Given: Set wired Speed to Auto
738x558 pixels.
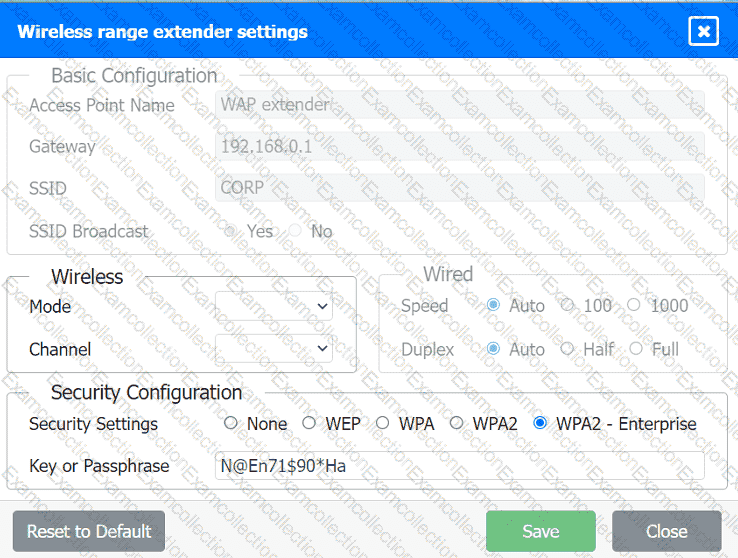Looking at the screenshot, I should click(493, 305).
